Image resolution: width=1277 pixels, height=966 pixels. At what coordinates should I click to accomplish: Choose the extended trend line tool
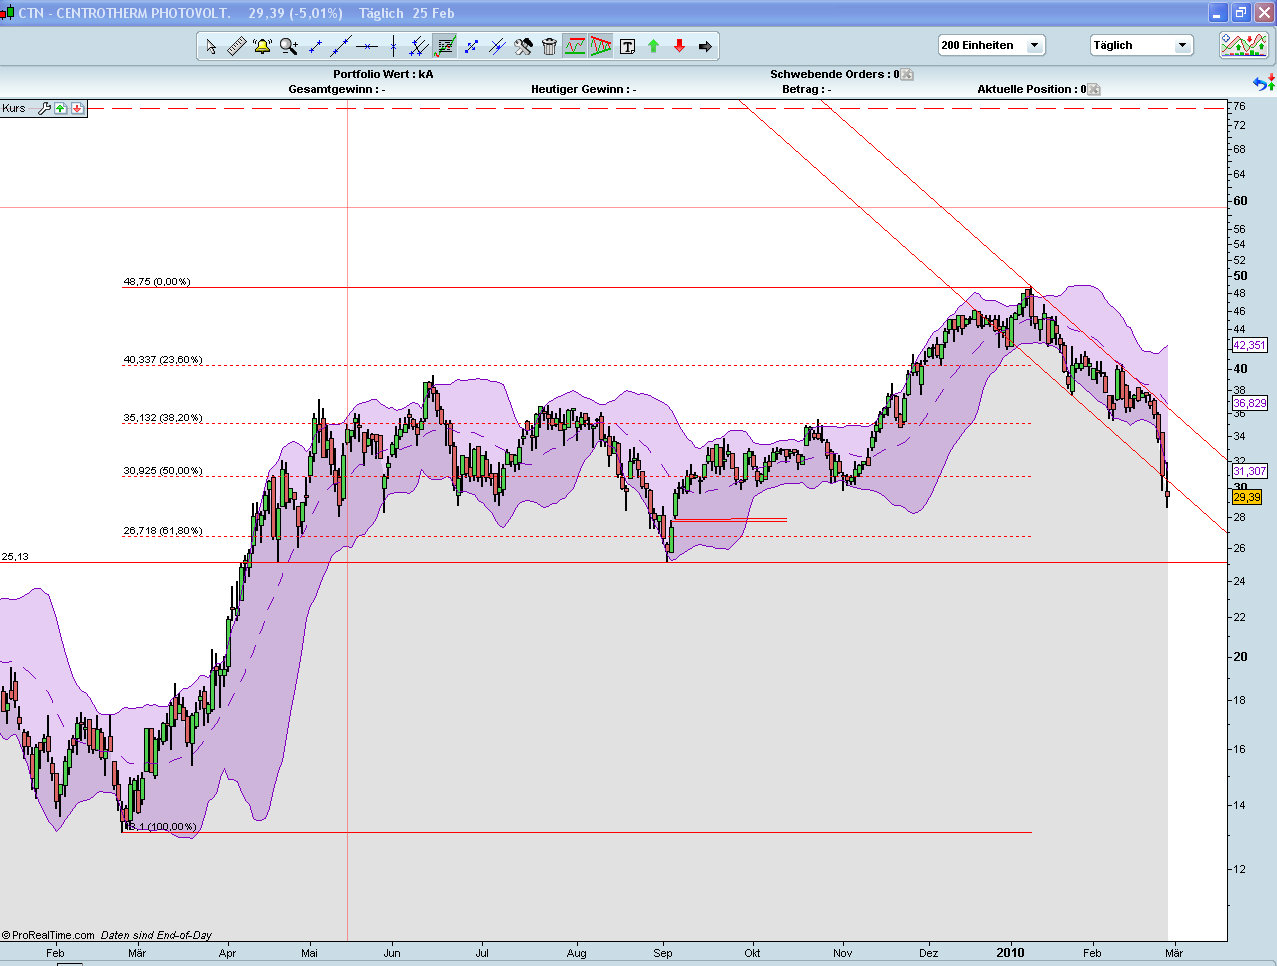click(341, 46)
